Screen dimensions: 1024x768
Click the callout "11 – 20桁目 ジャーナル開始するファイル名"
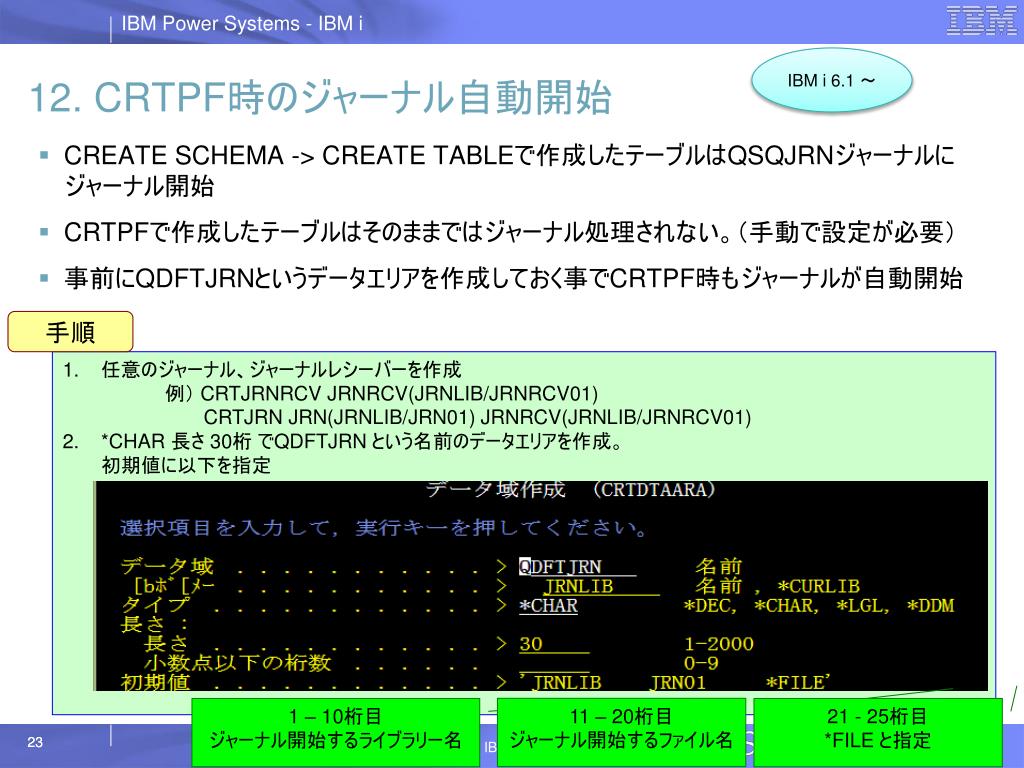621,731
